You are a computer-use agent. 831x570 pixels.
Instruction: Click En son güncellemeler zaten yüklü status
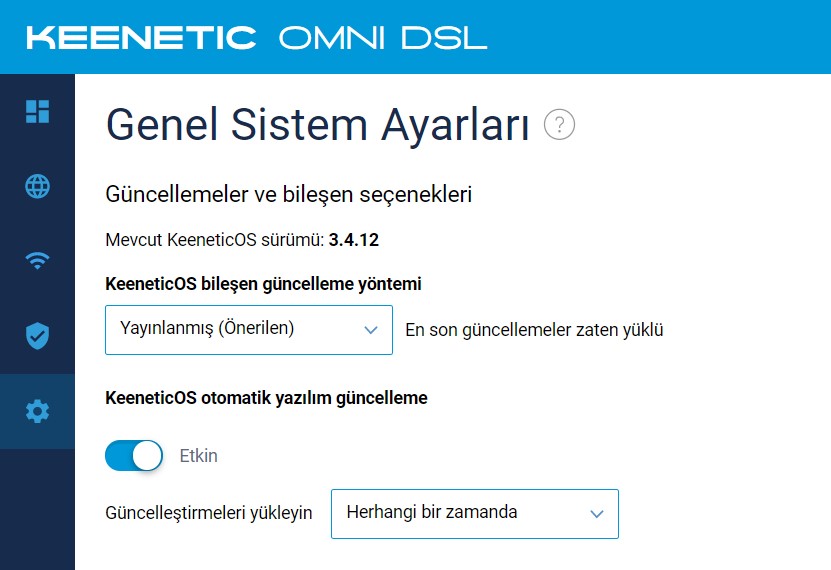coord(534,330)
